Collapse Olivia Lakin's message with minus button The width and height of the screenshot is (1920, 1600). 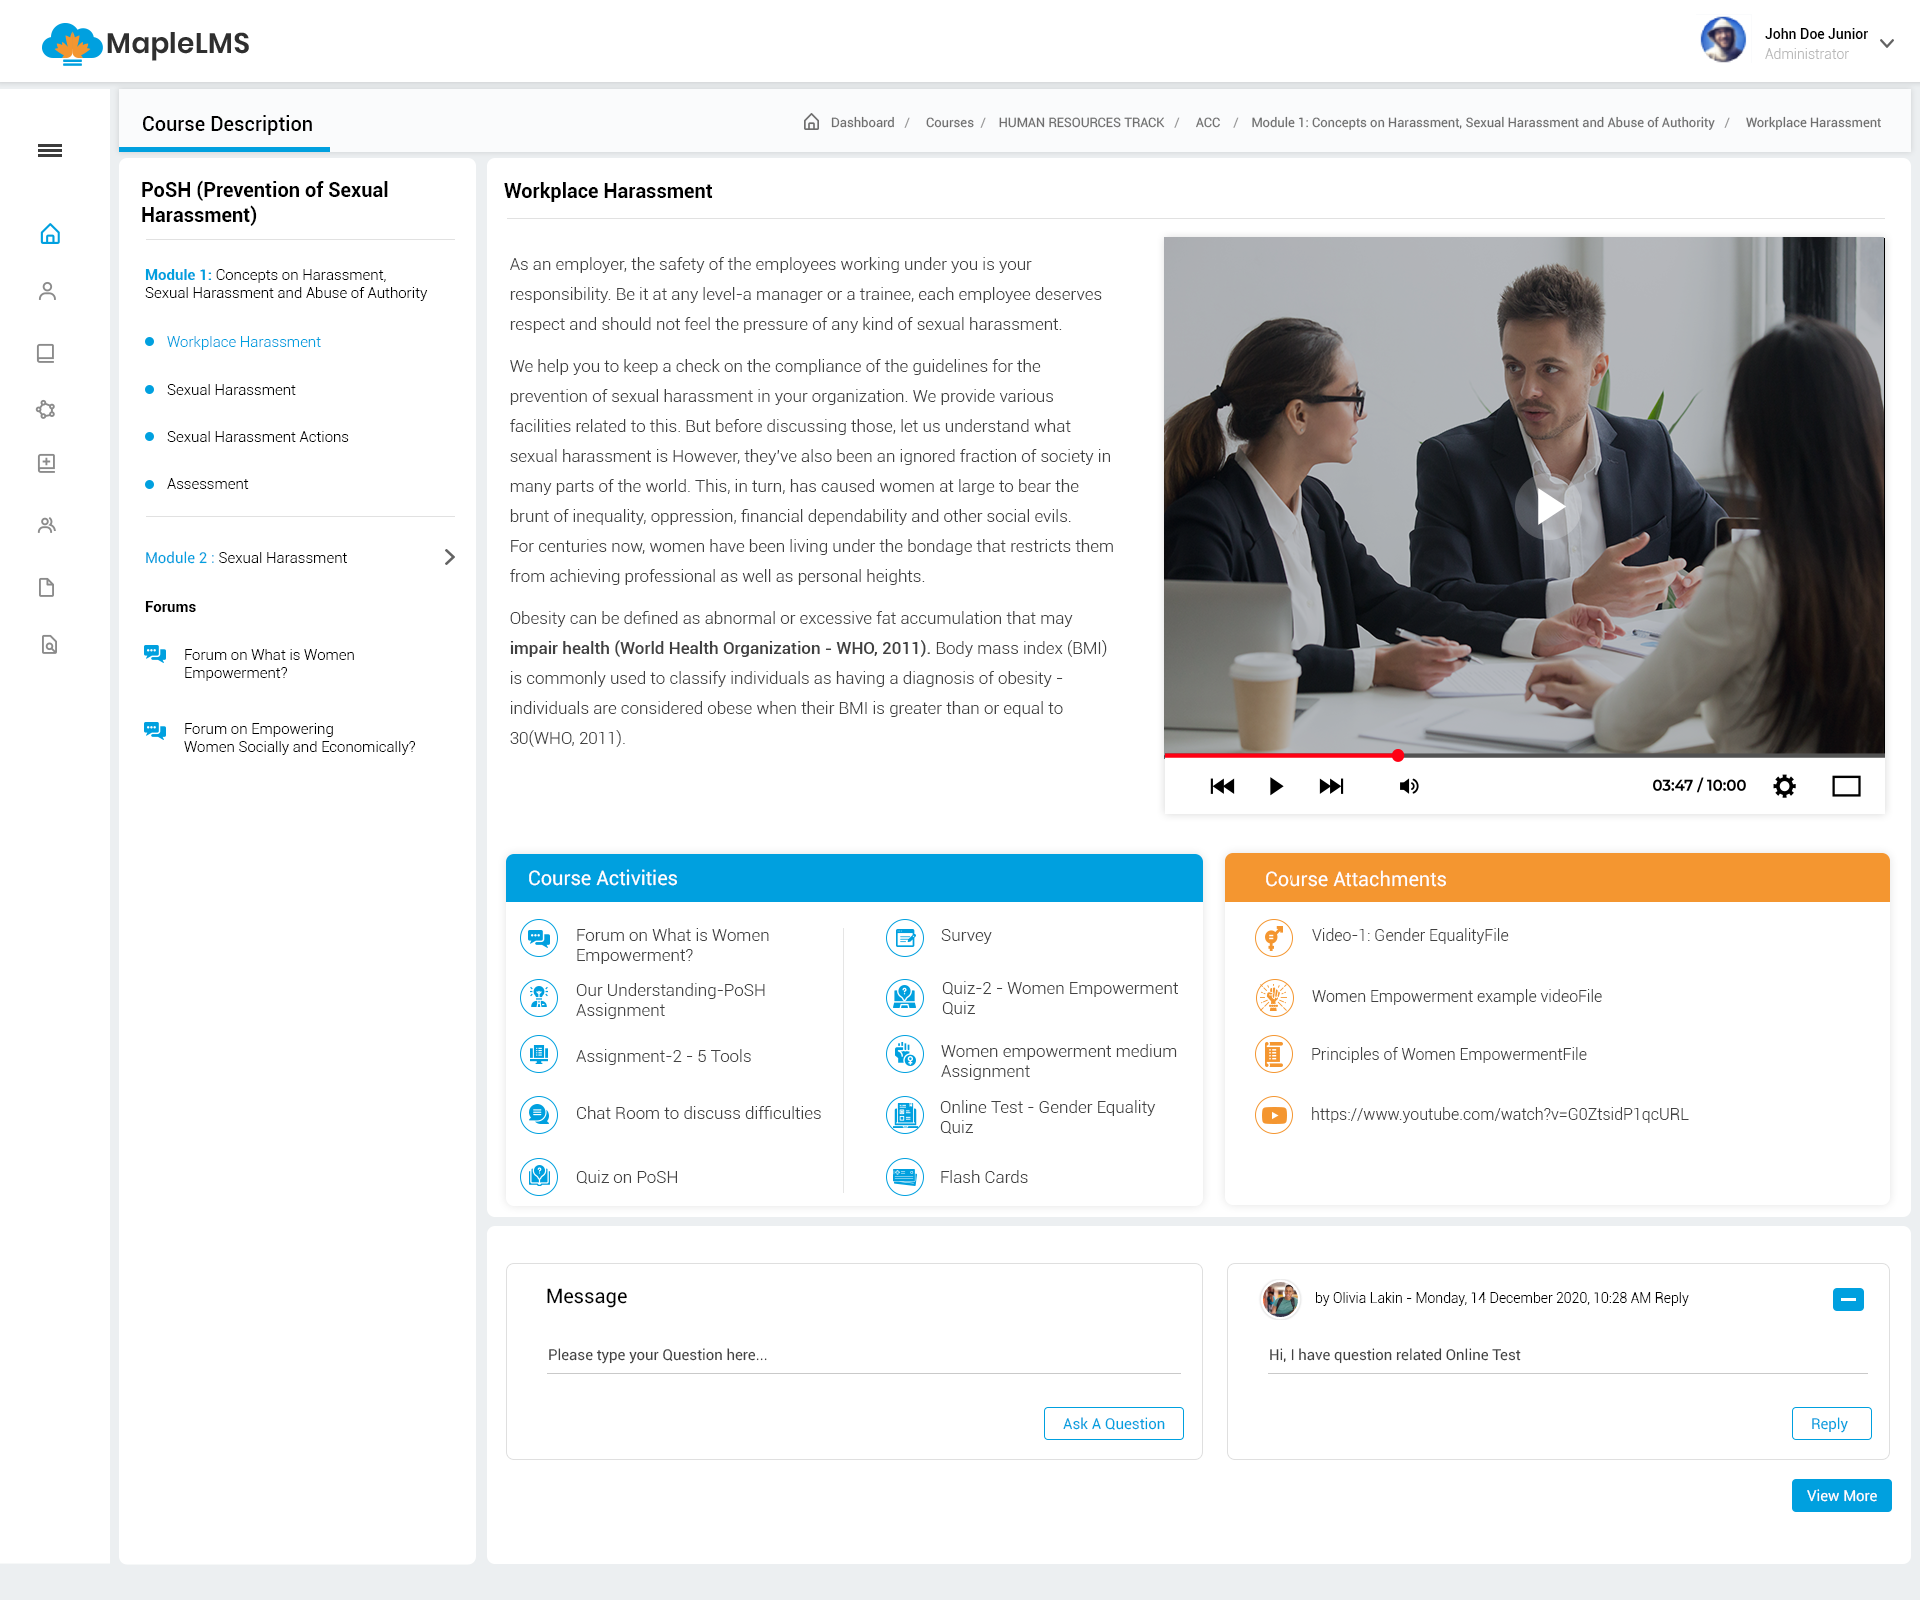[x=1848, y=1299]
